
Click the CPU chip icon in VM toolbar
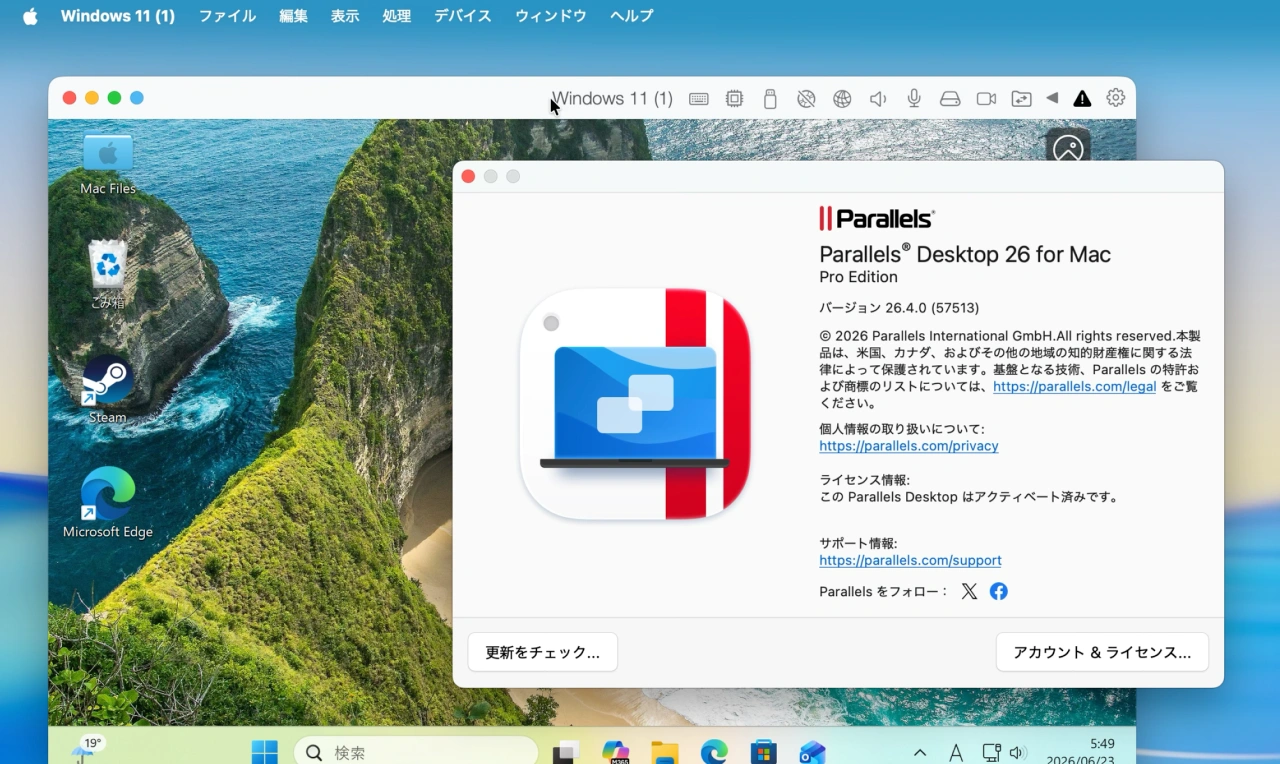[734, 99]
